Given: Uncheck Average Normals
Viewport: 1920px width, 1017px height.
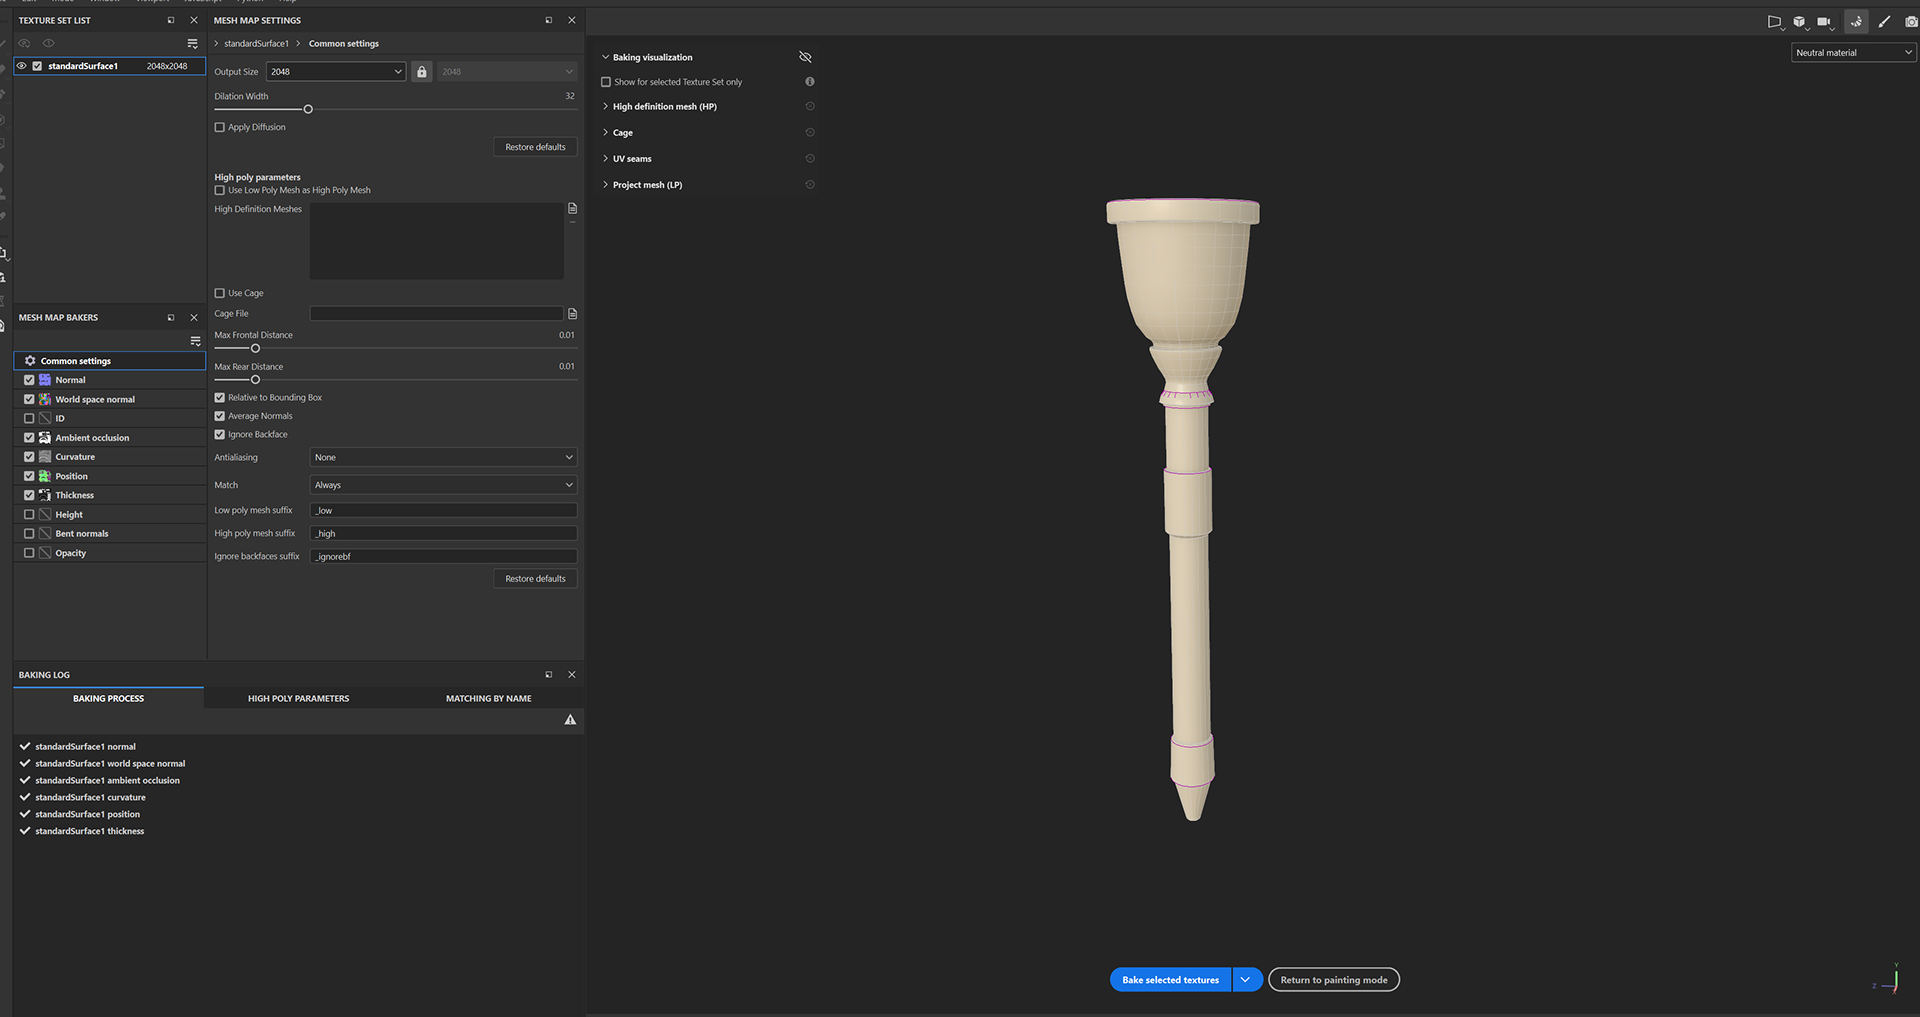Looking at the screenshot, I should tap(220, 416).
